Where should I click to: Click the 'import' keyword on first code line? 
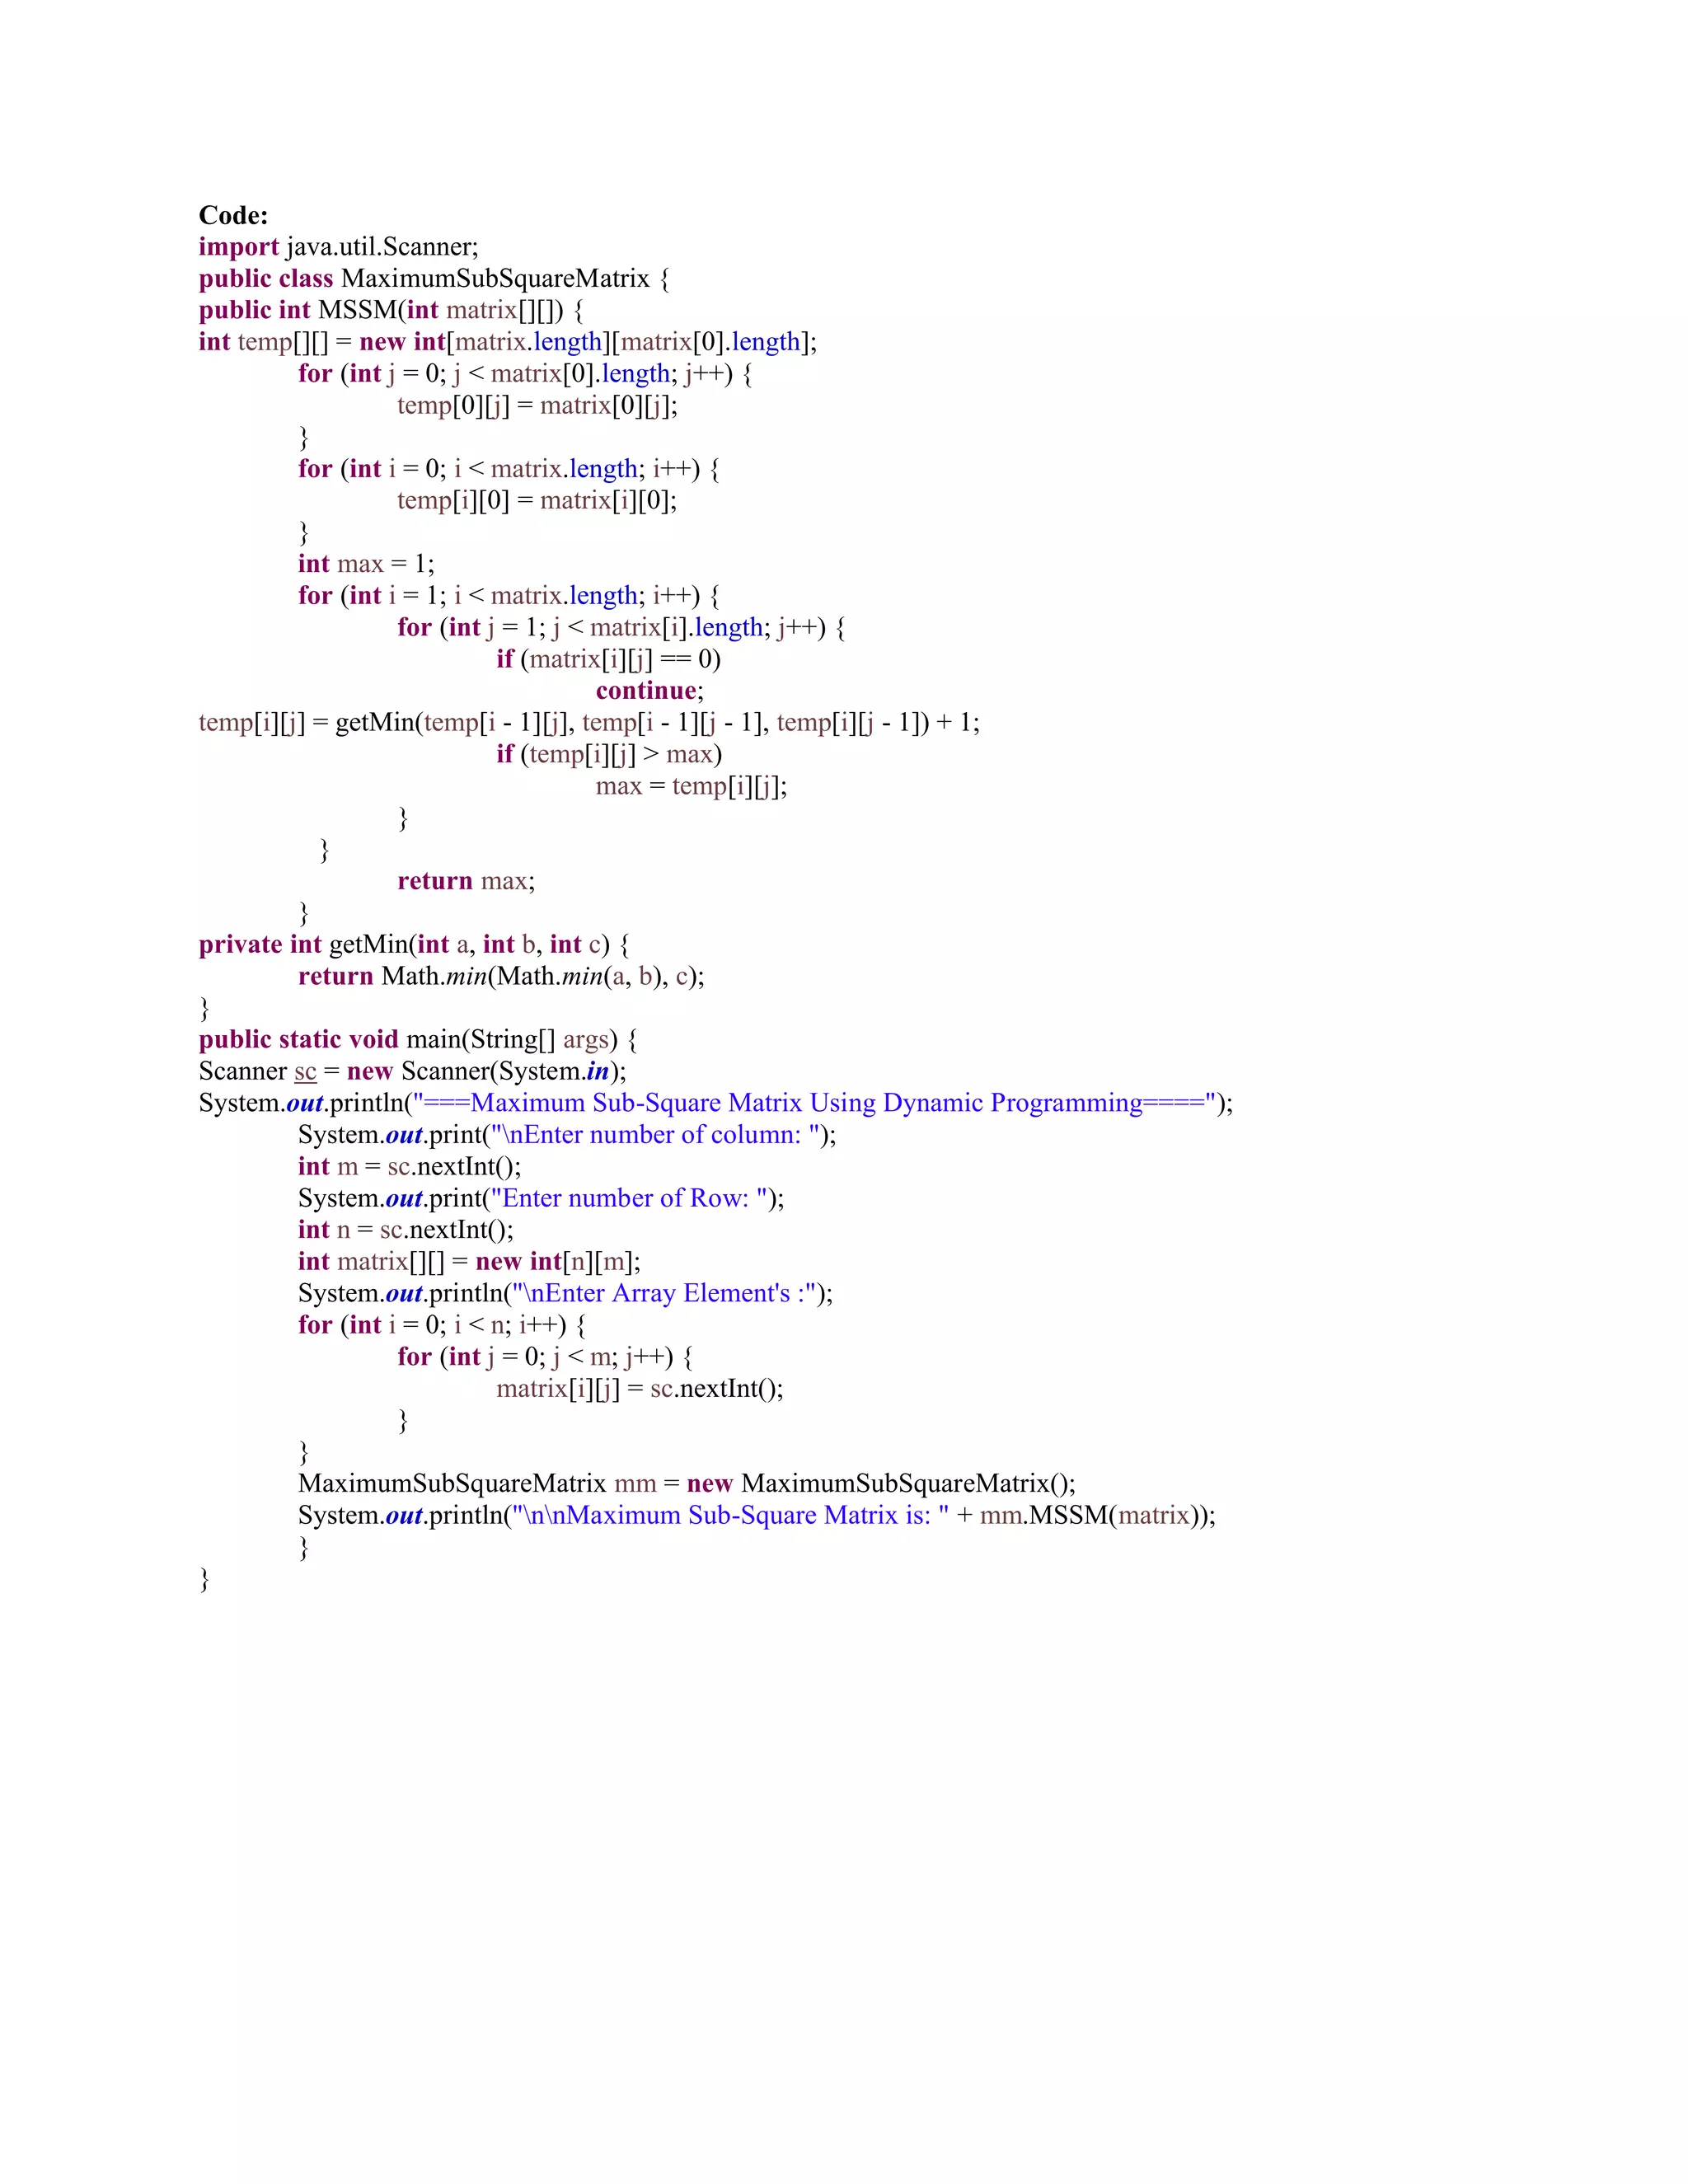pos(238,247)
